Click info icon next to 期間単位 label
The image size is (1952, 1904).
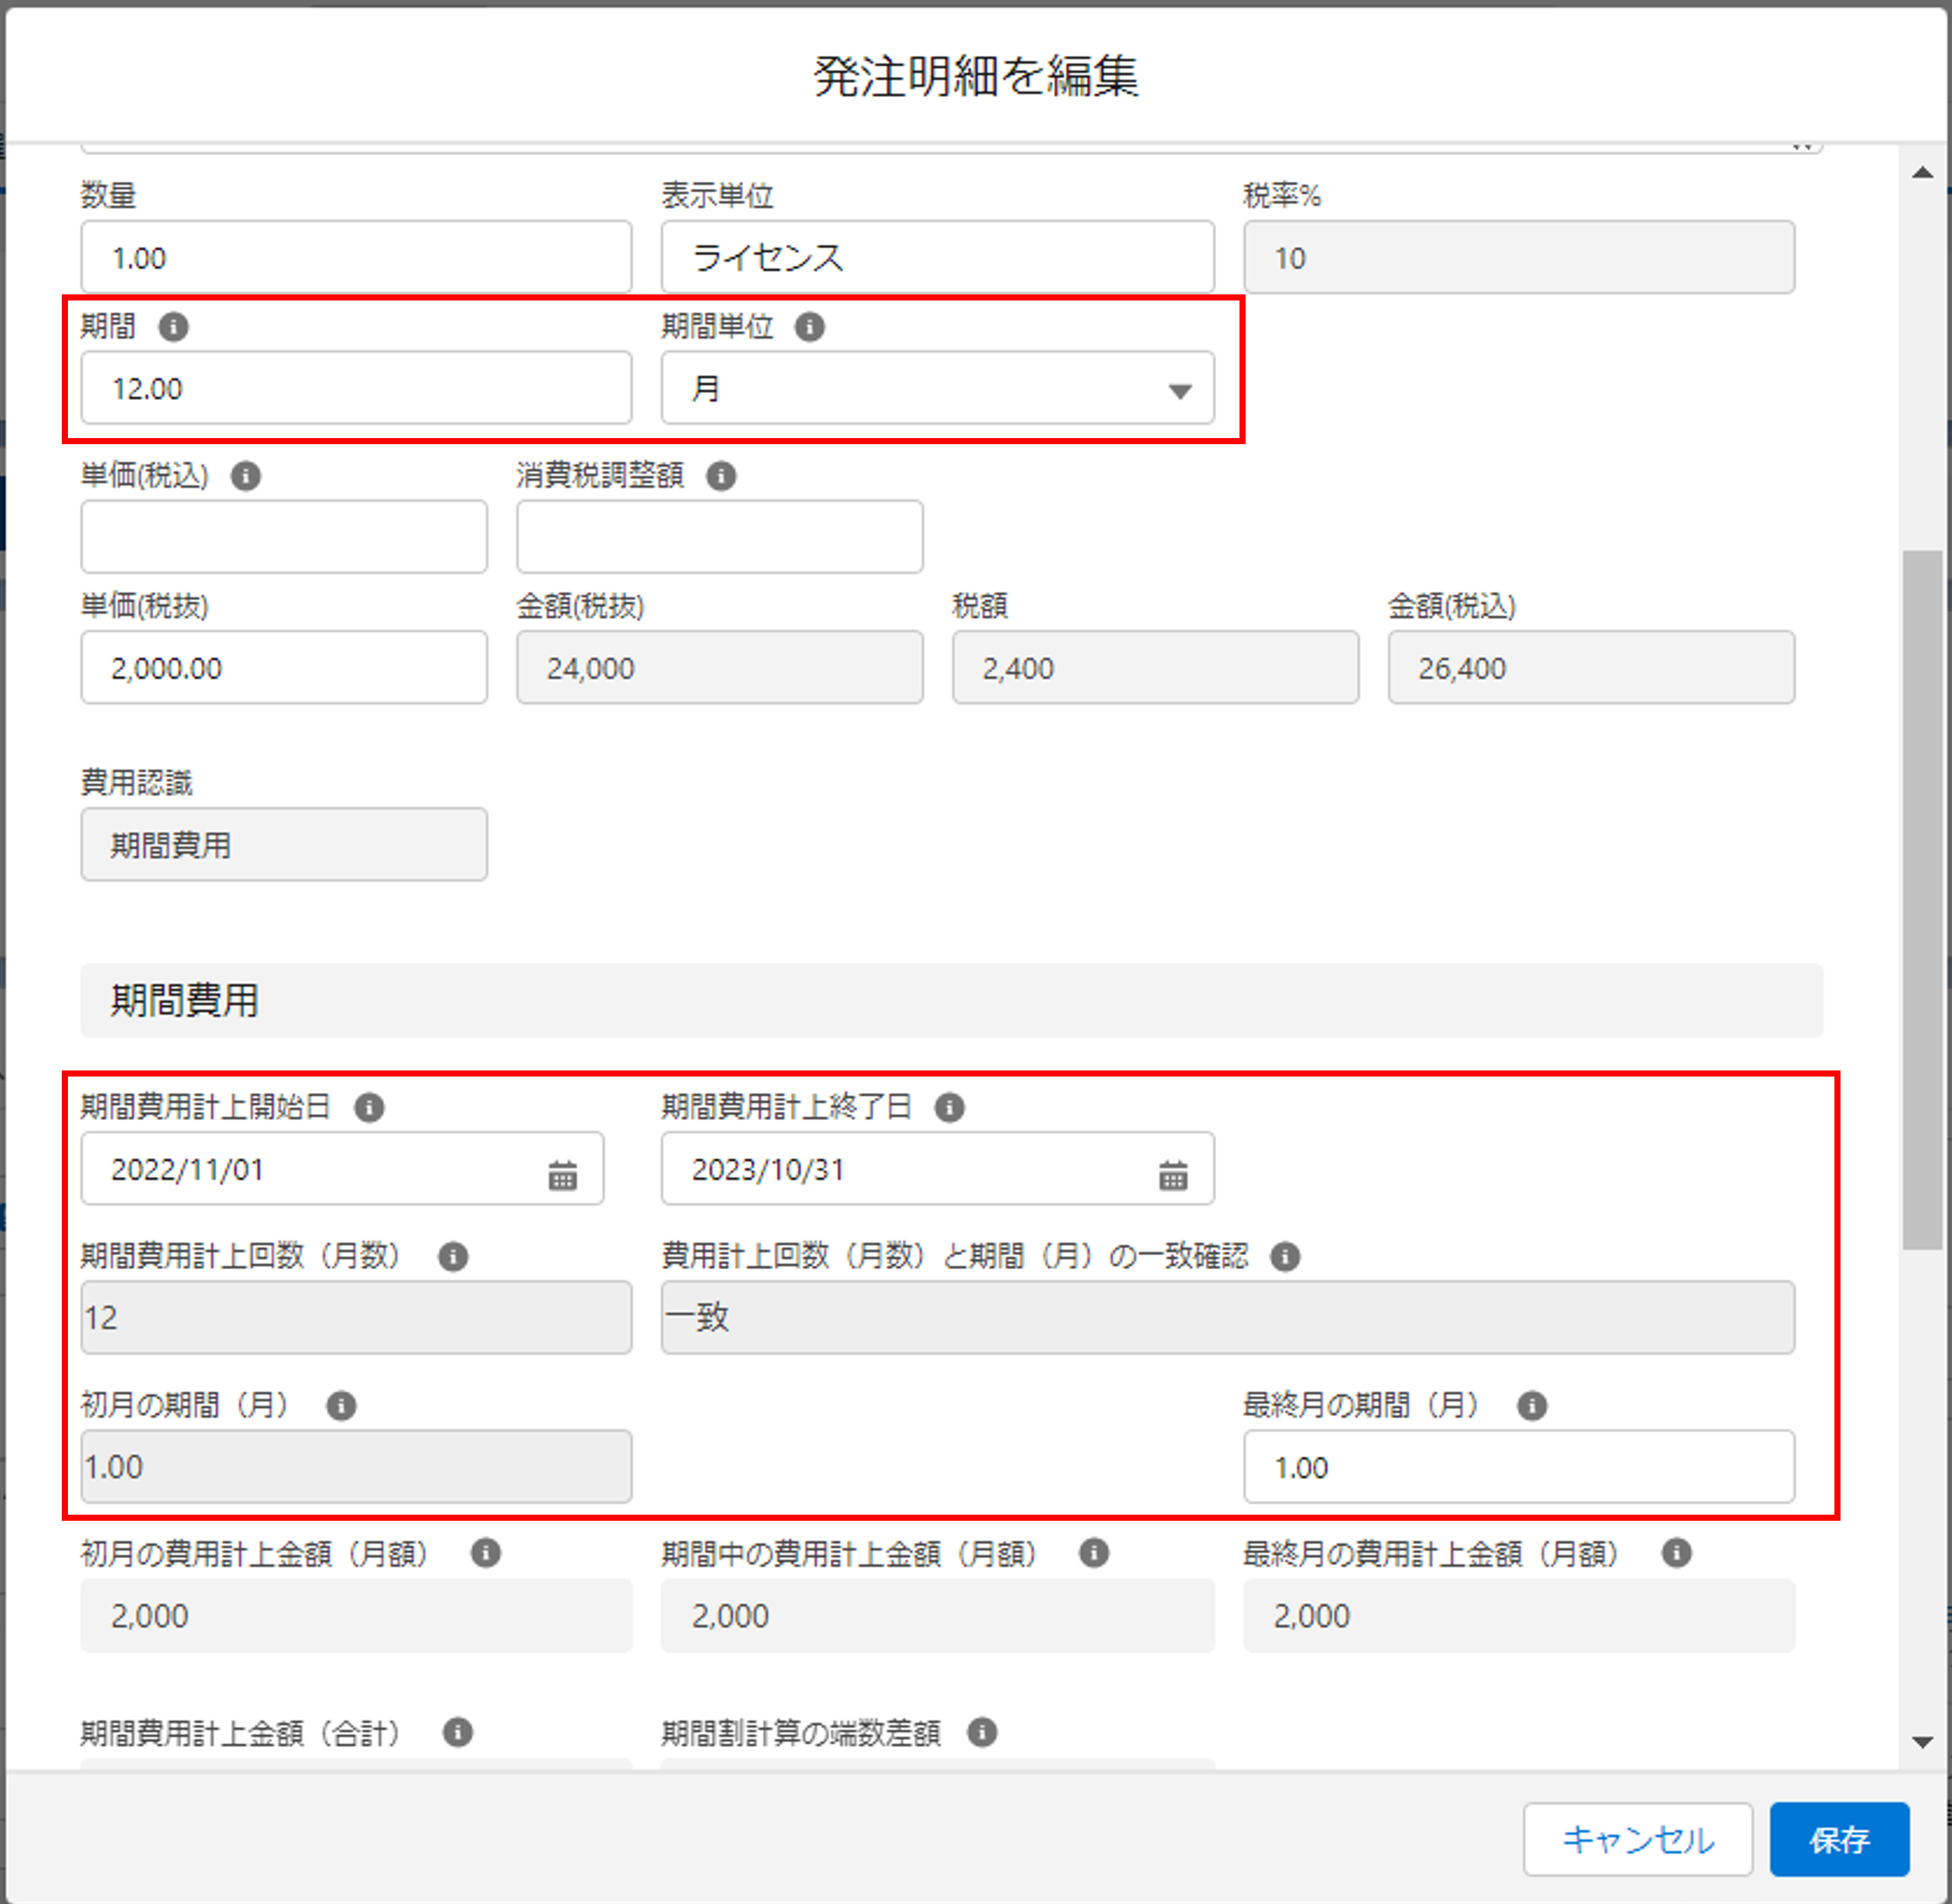pyautogui.click(x=809, y=327)
